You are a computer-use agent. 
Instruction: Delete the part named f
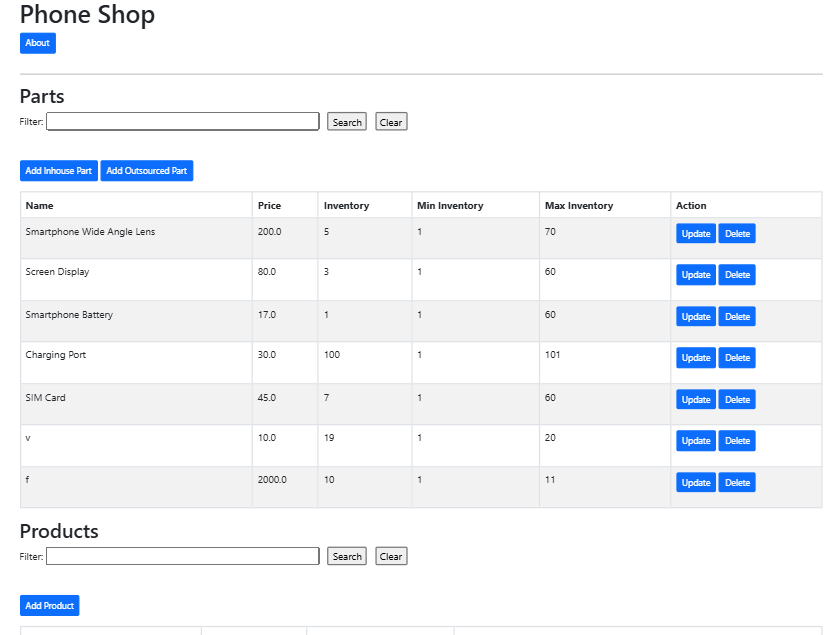pos(736,482)
